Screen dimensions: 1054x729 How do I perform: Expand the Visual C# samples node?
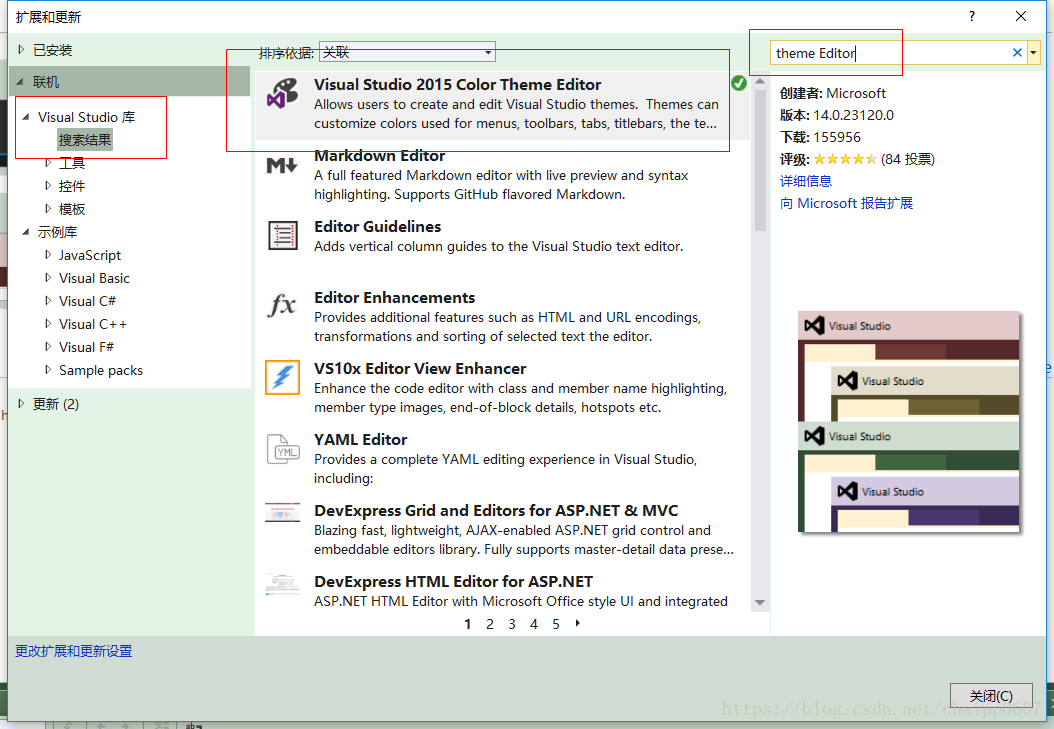48,300
